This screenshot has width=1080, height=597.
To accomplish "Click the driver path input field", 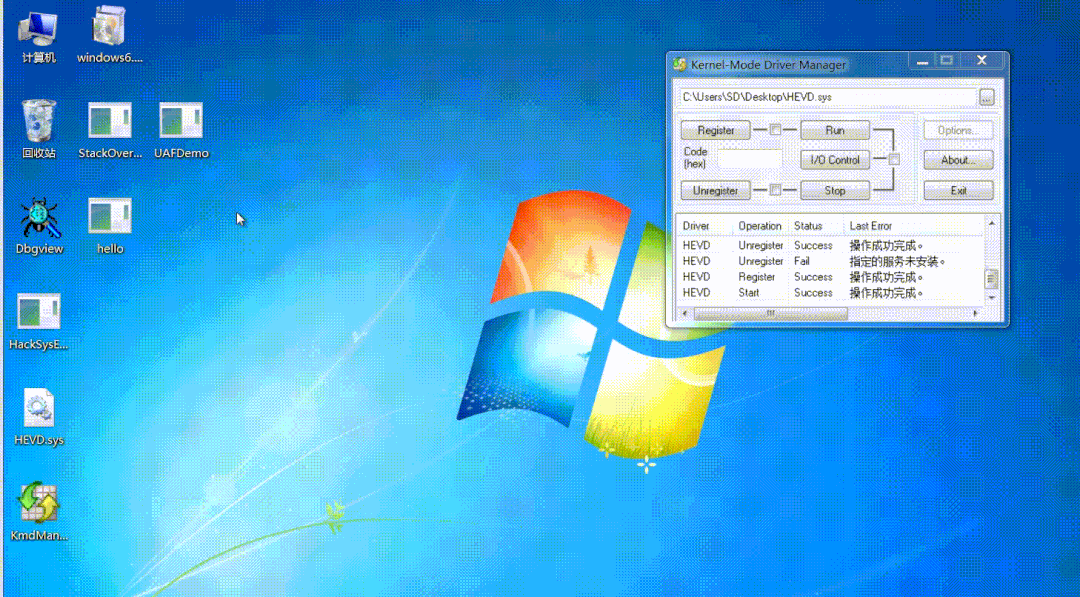I will click(x=827, y=97).
